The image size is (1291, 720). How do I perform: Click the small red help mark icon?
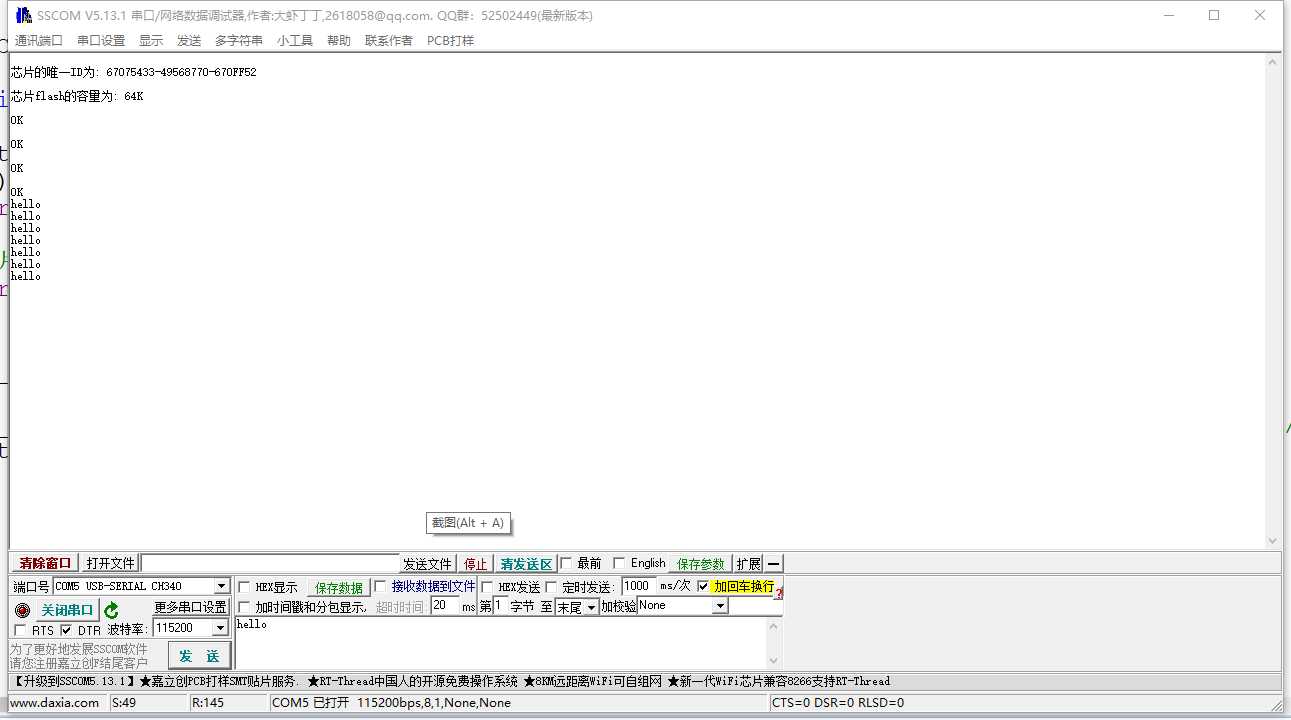point(778,594)
